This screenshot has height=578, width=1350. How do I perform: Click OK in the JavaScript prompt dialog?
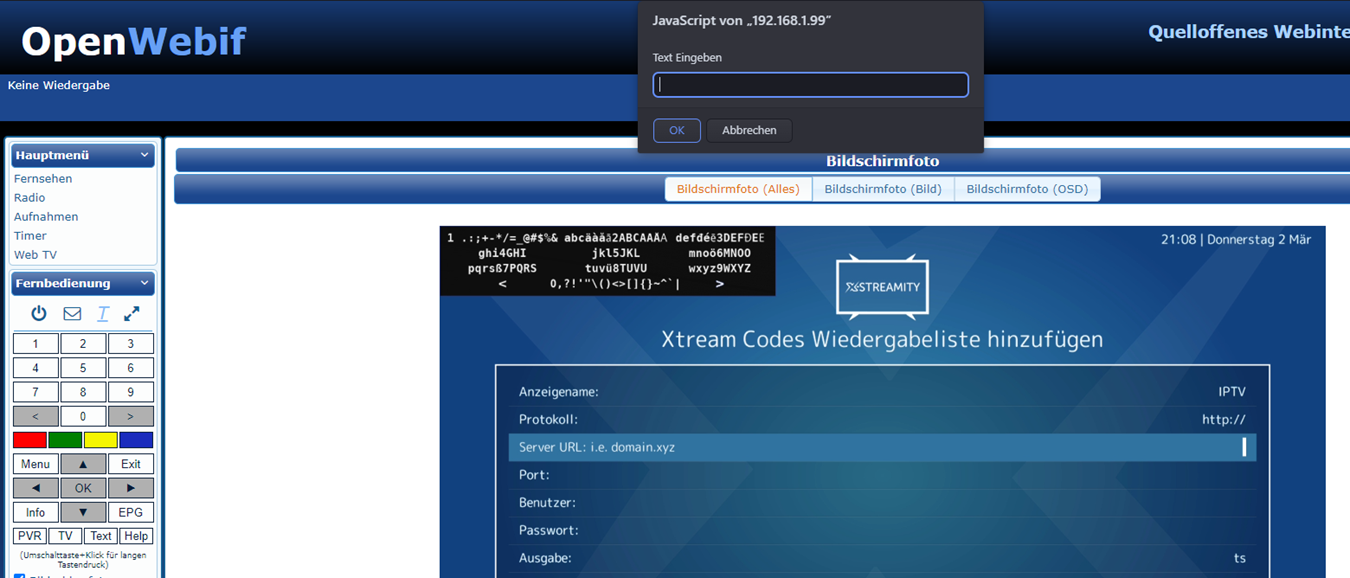click(x=677, y=130)
